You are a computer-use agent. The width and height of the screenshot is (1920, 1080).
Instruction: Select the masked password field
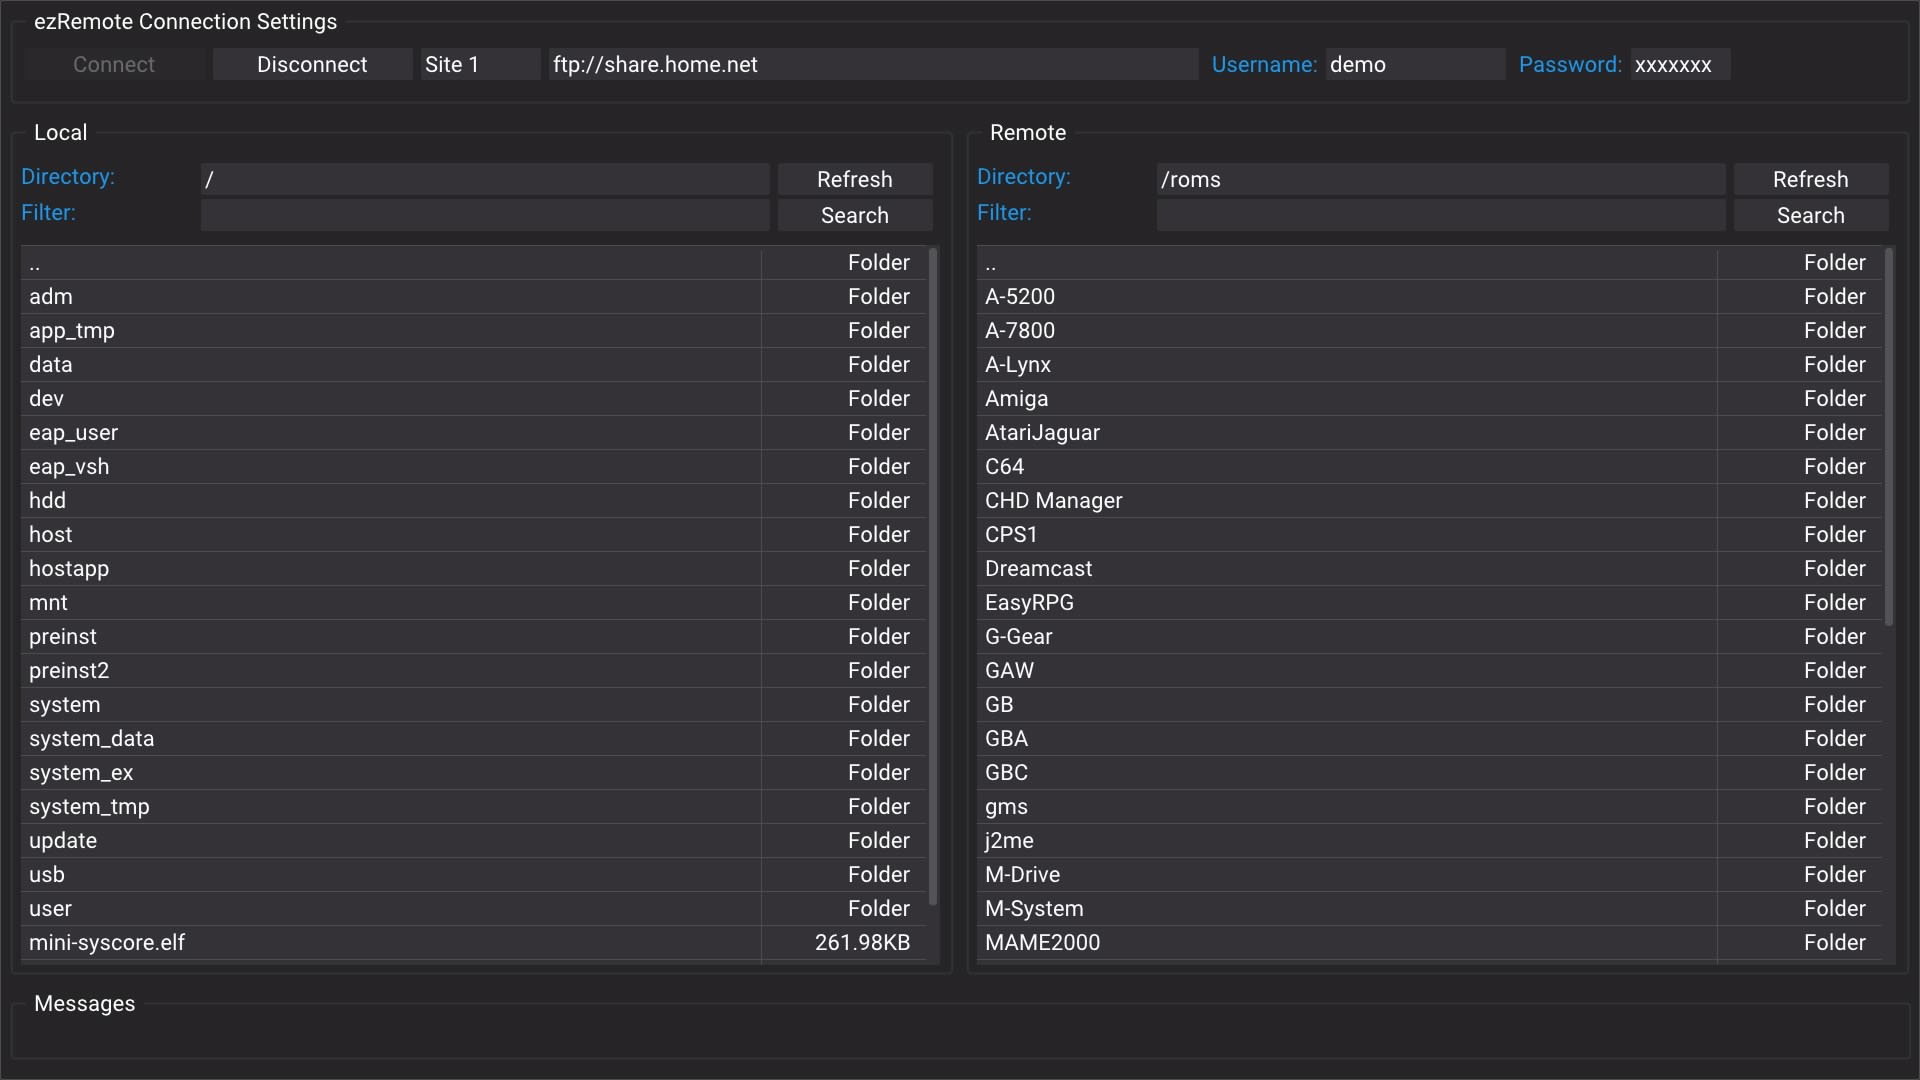pos(1678,64)
